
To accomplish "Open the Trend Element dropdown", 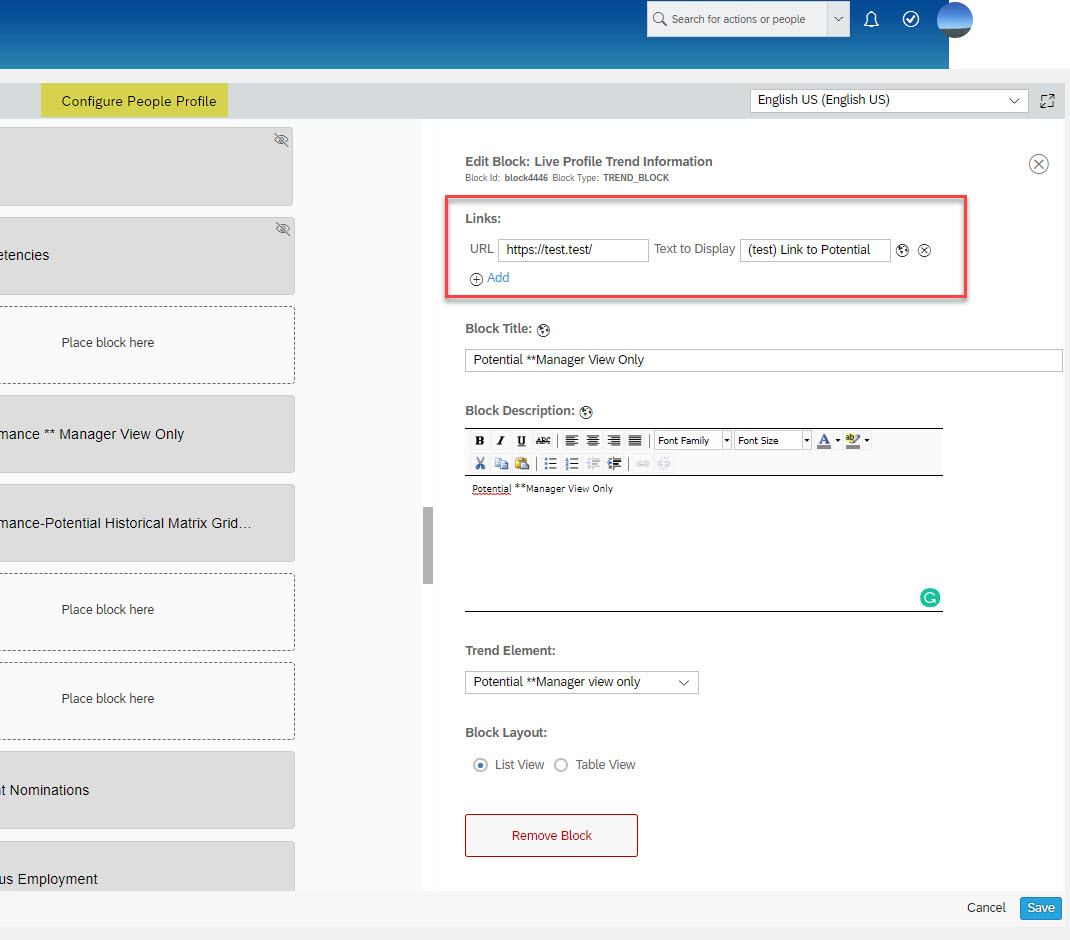I will [x=581, y=683].
